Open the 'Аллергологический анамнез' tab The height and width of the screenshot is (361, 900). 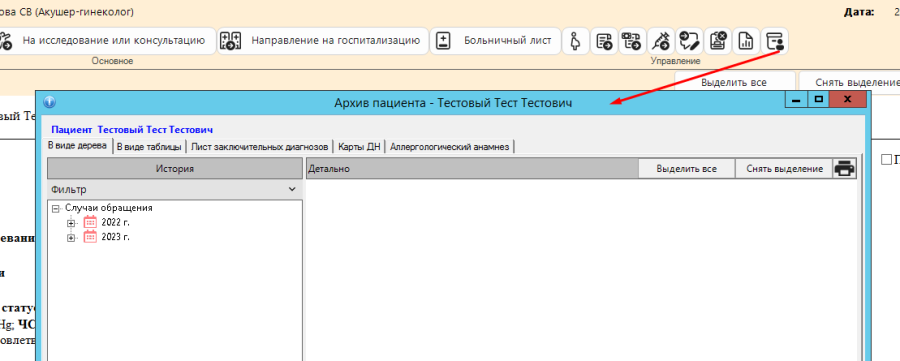[x=449, y=147]
